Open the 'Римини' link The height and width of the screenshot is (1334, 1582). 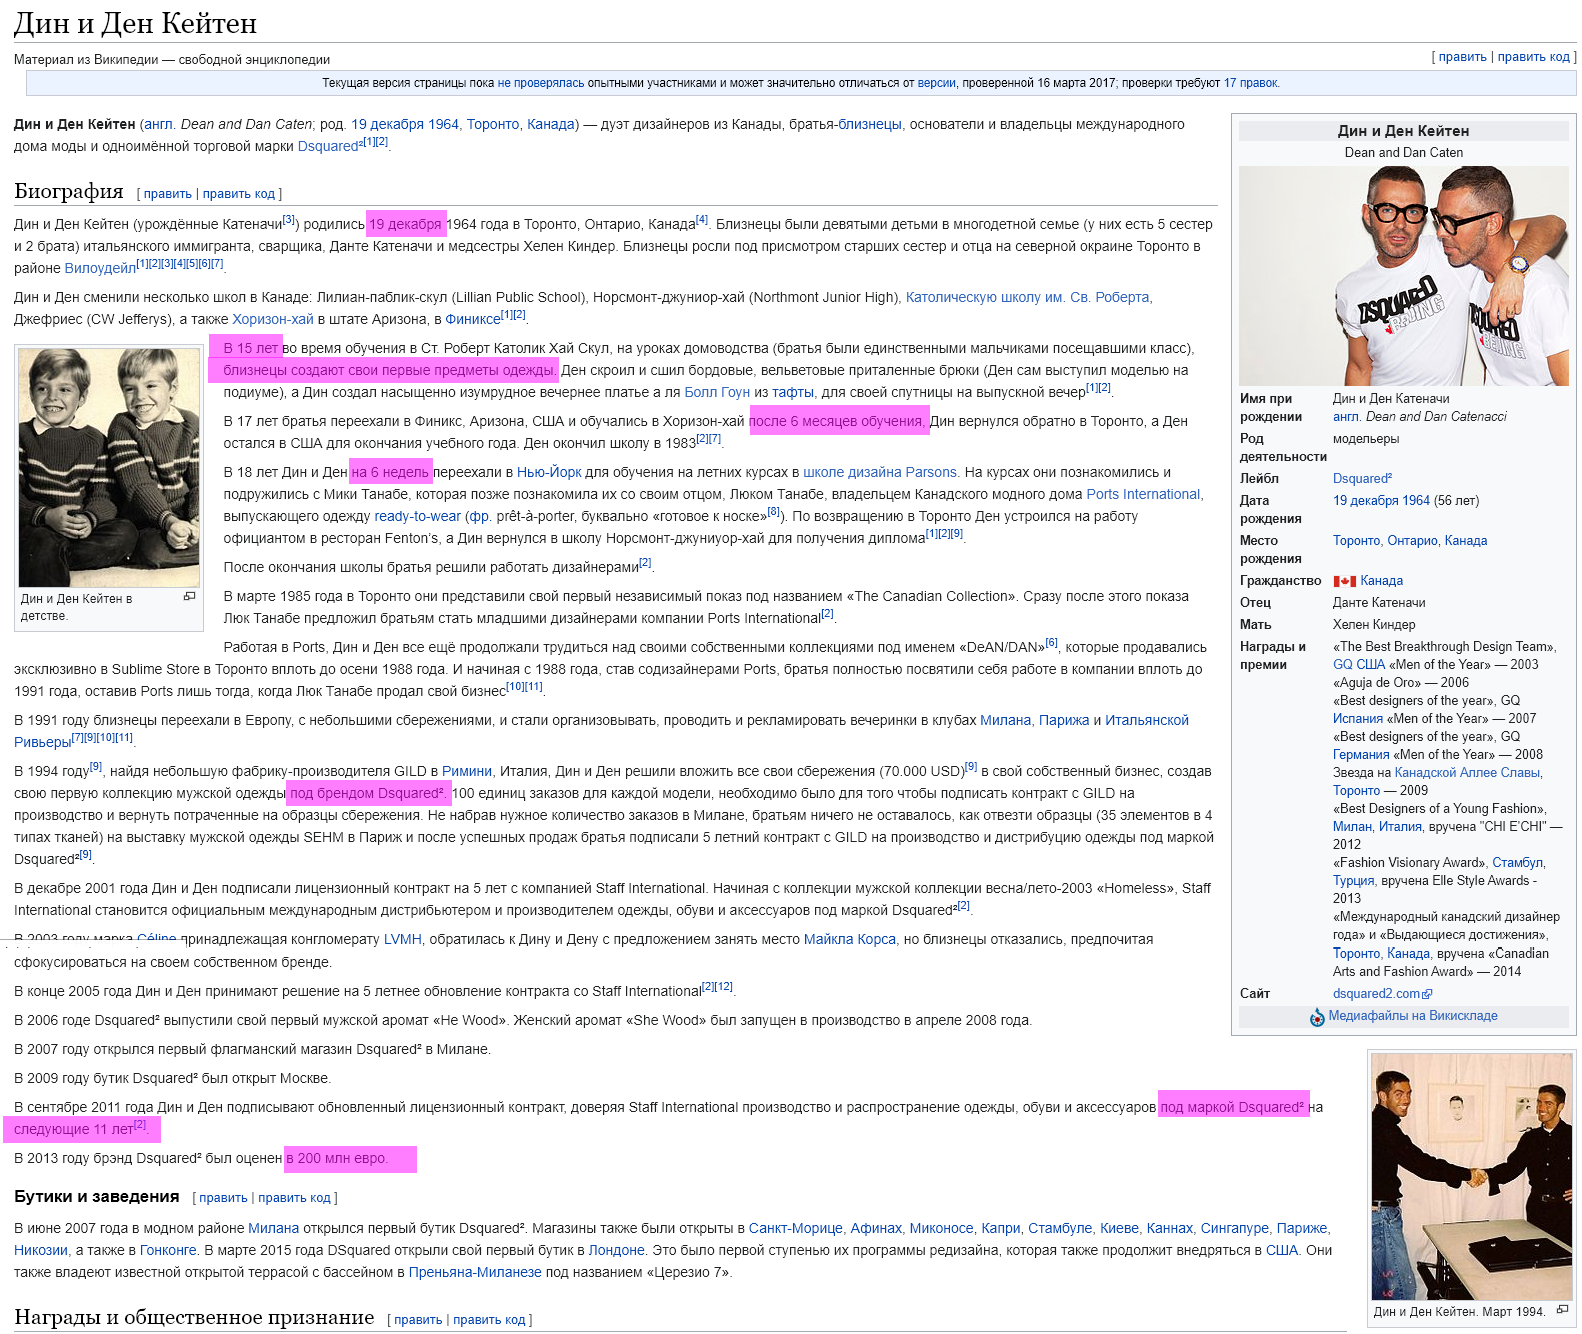point(467,772)
